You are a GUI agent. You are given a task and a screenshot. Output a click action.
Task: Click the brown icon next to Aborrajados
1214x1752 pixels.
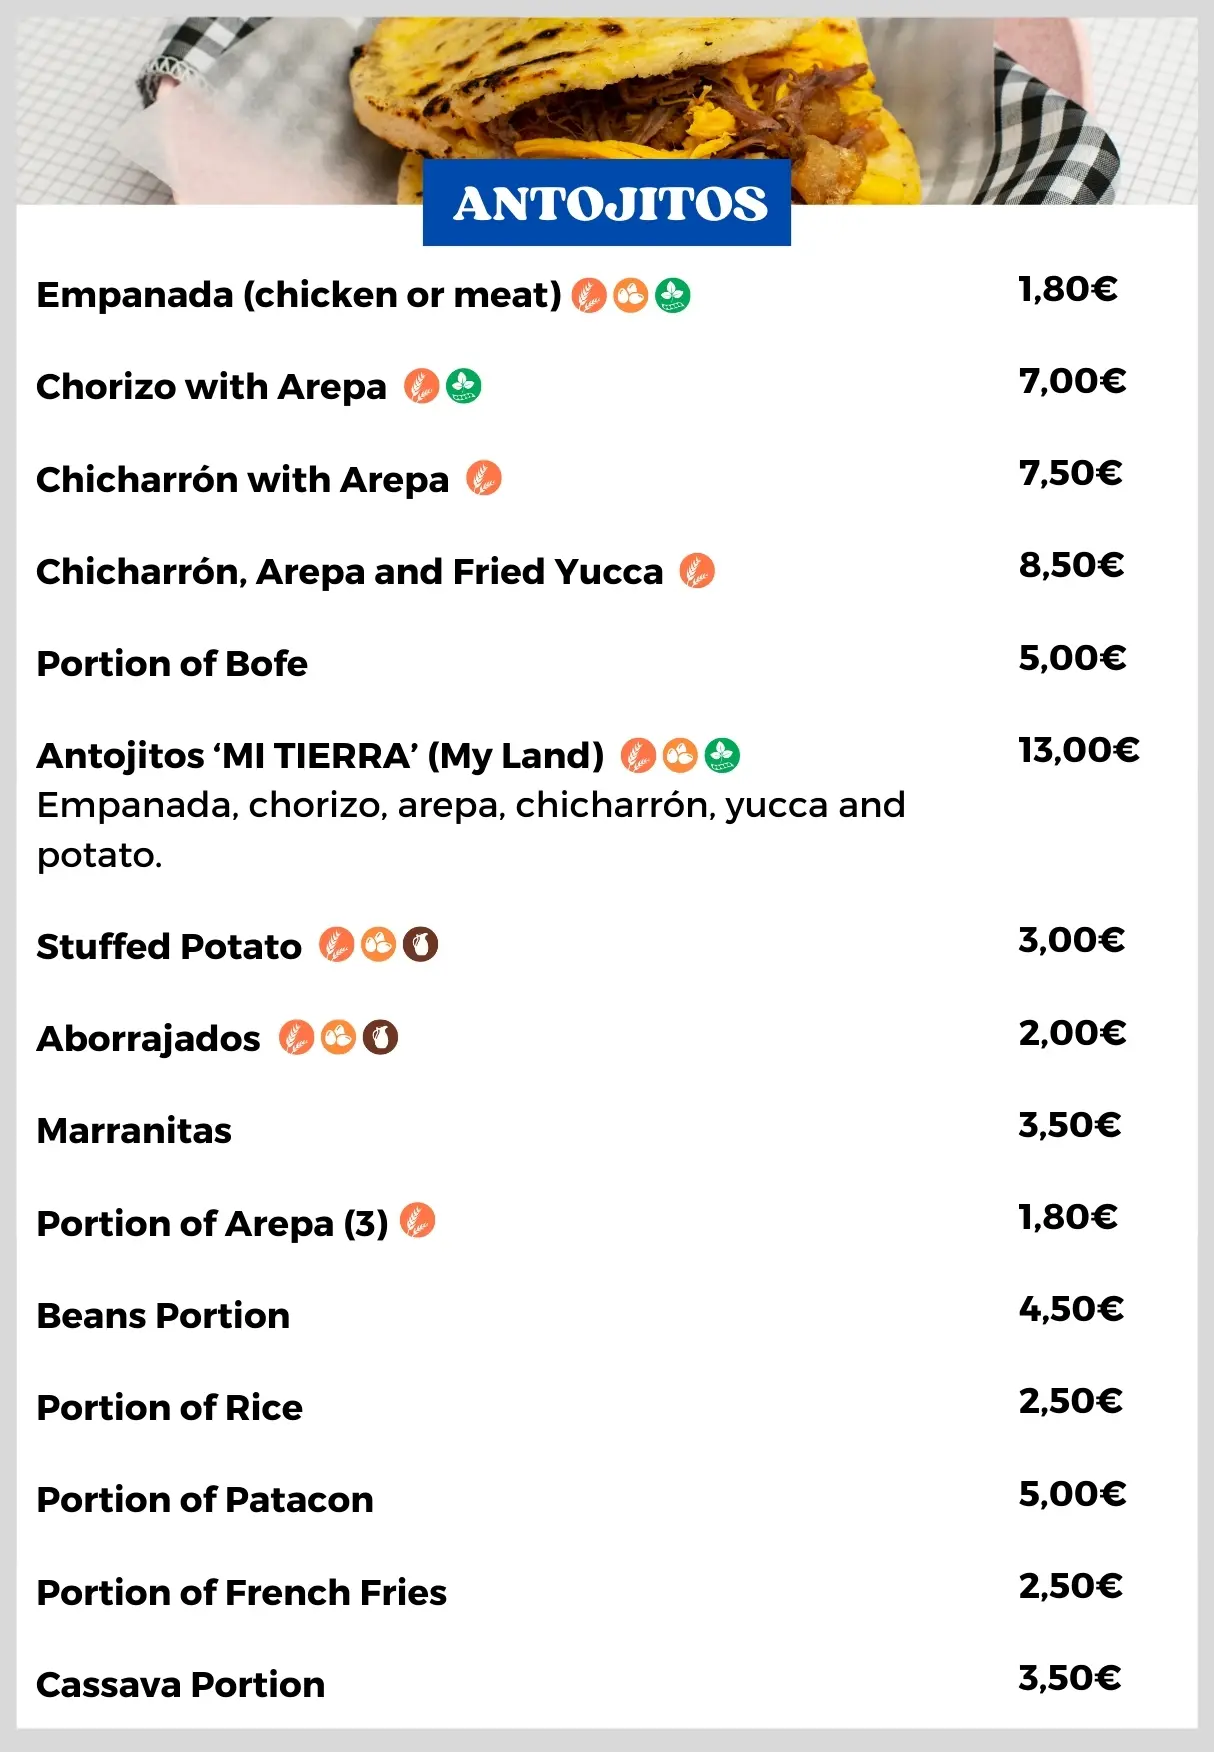(x=380, y=1038)
